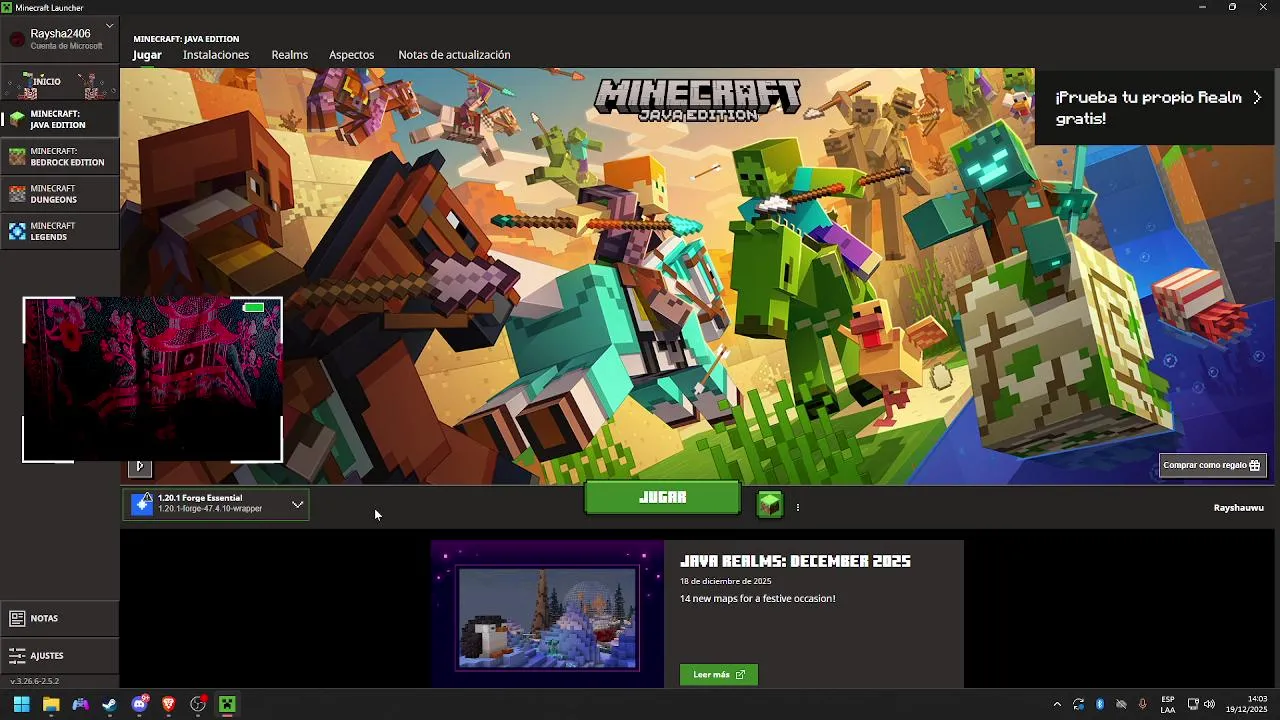1280x720 pixels.
Task: Open three-dot menu next to JUGAR
Action: 798,507
